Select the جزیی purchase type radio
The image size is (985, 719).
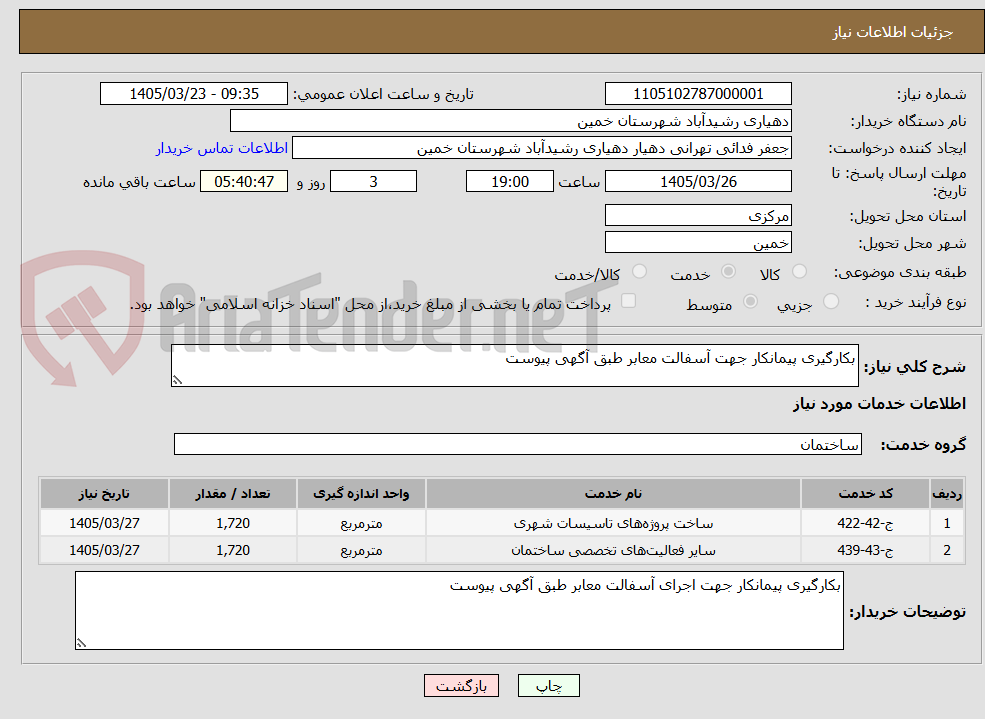(x=830, y=301)
